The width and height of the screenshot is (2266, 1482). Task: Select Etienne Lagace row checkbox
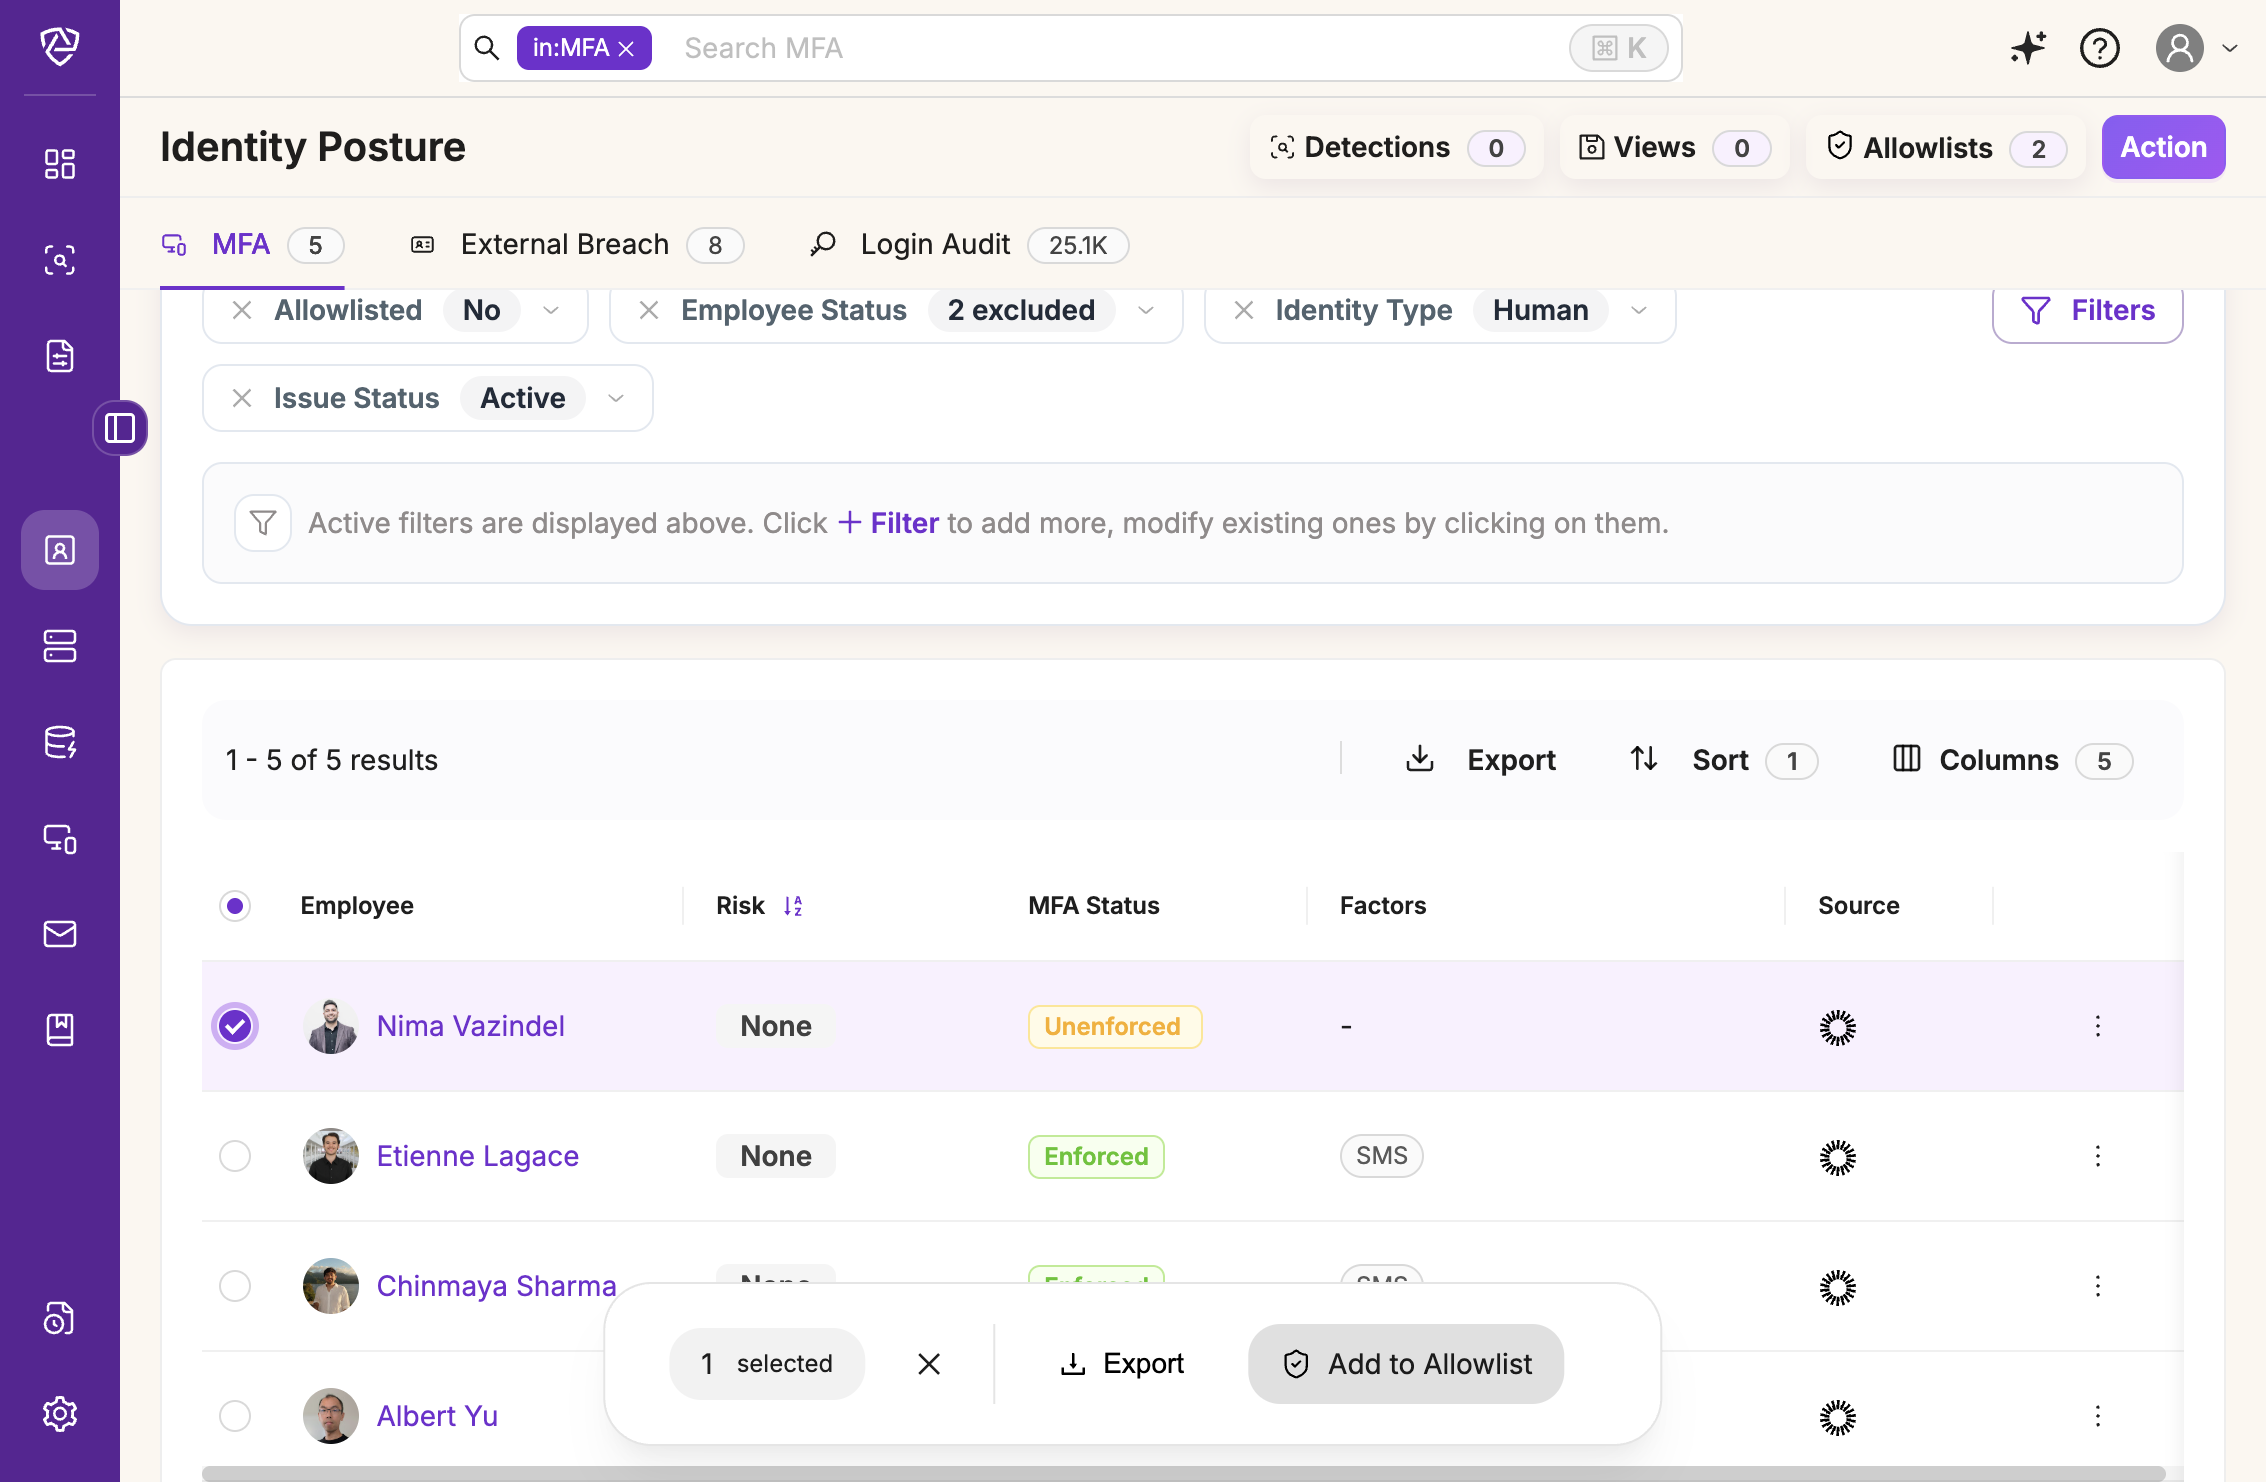click(235, 1156)
